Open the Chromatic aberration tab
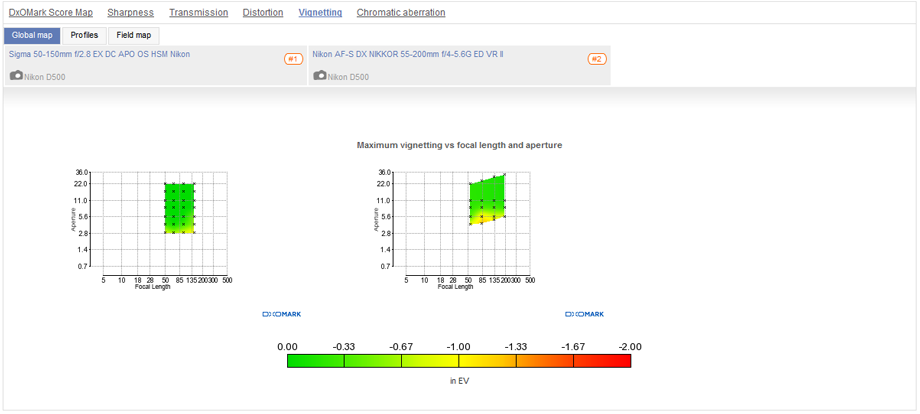This screenshot has width=920, height=414. (x=401, y=12)
